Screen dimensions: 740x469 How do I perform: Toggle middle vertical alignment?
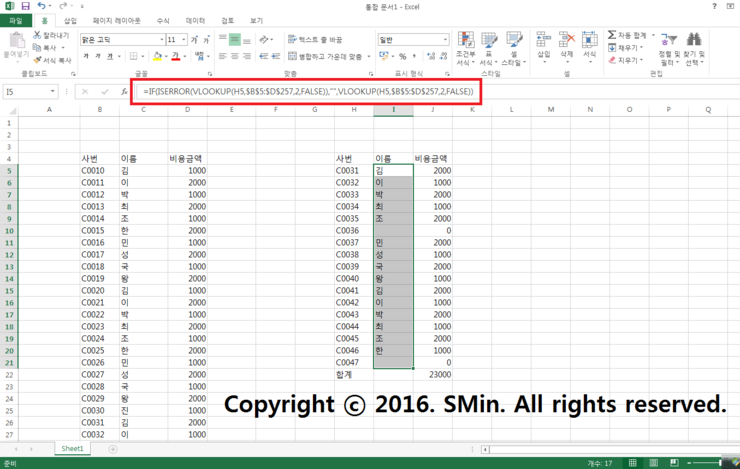[x=235, y=40]
